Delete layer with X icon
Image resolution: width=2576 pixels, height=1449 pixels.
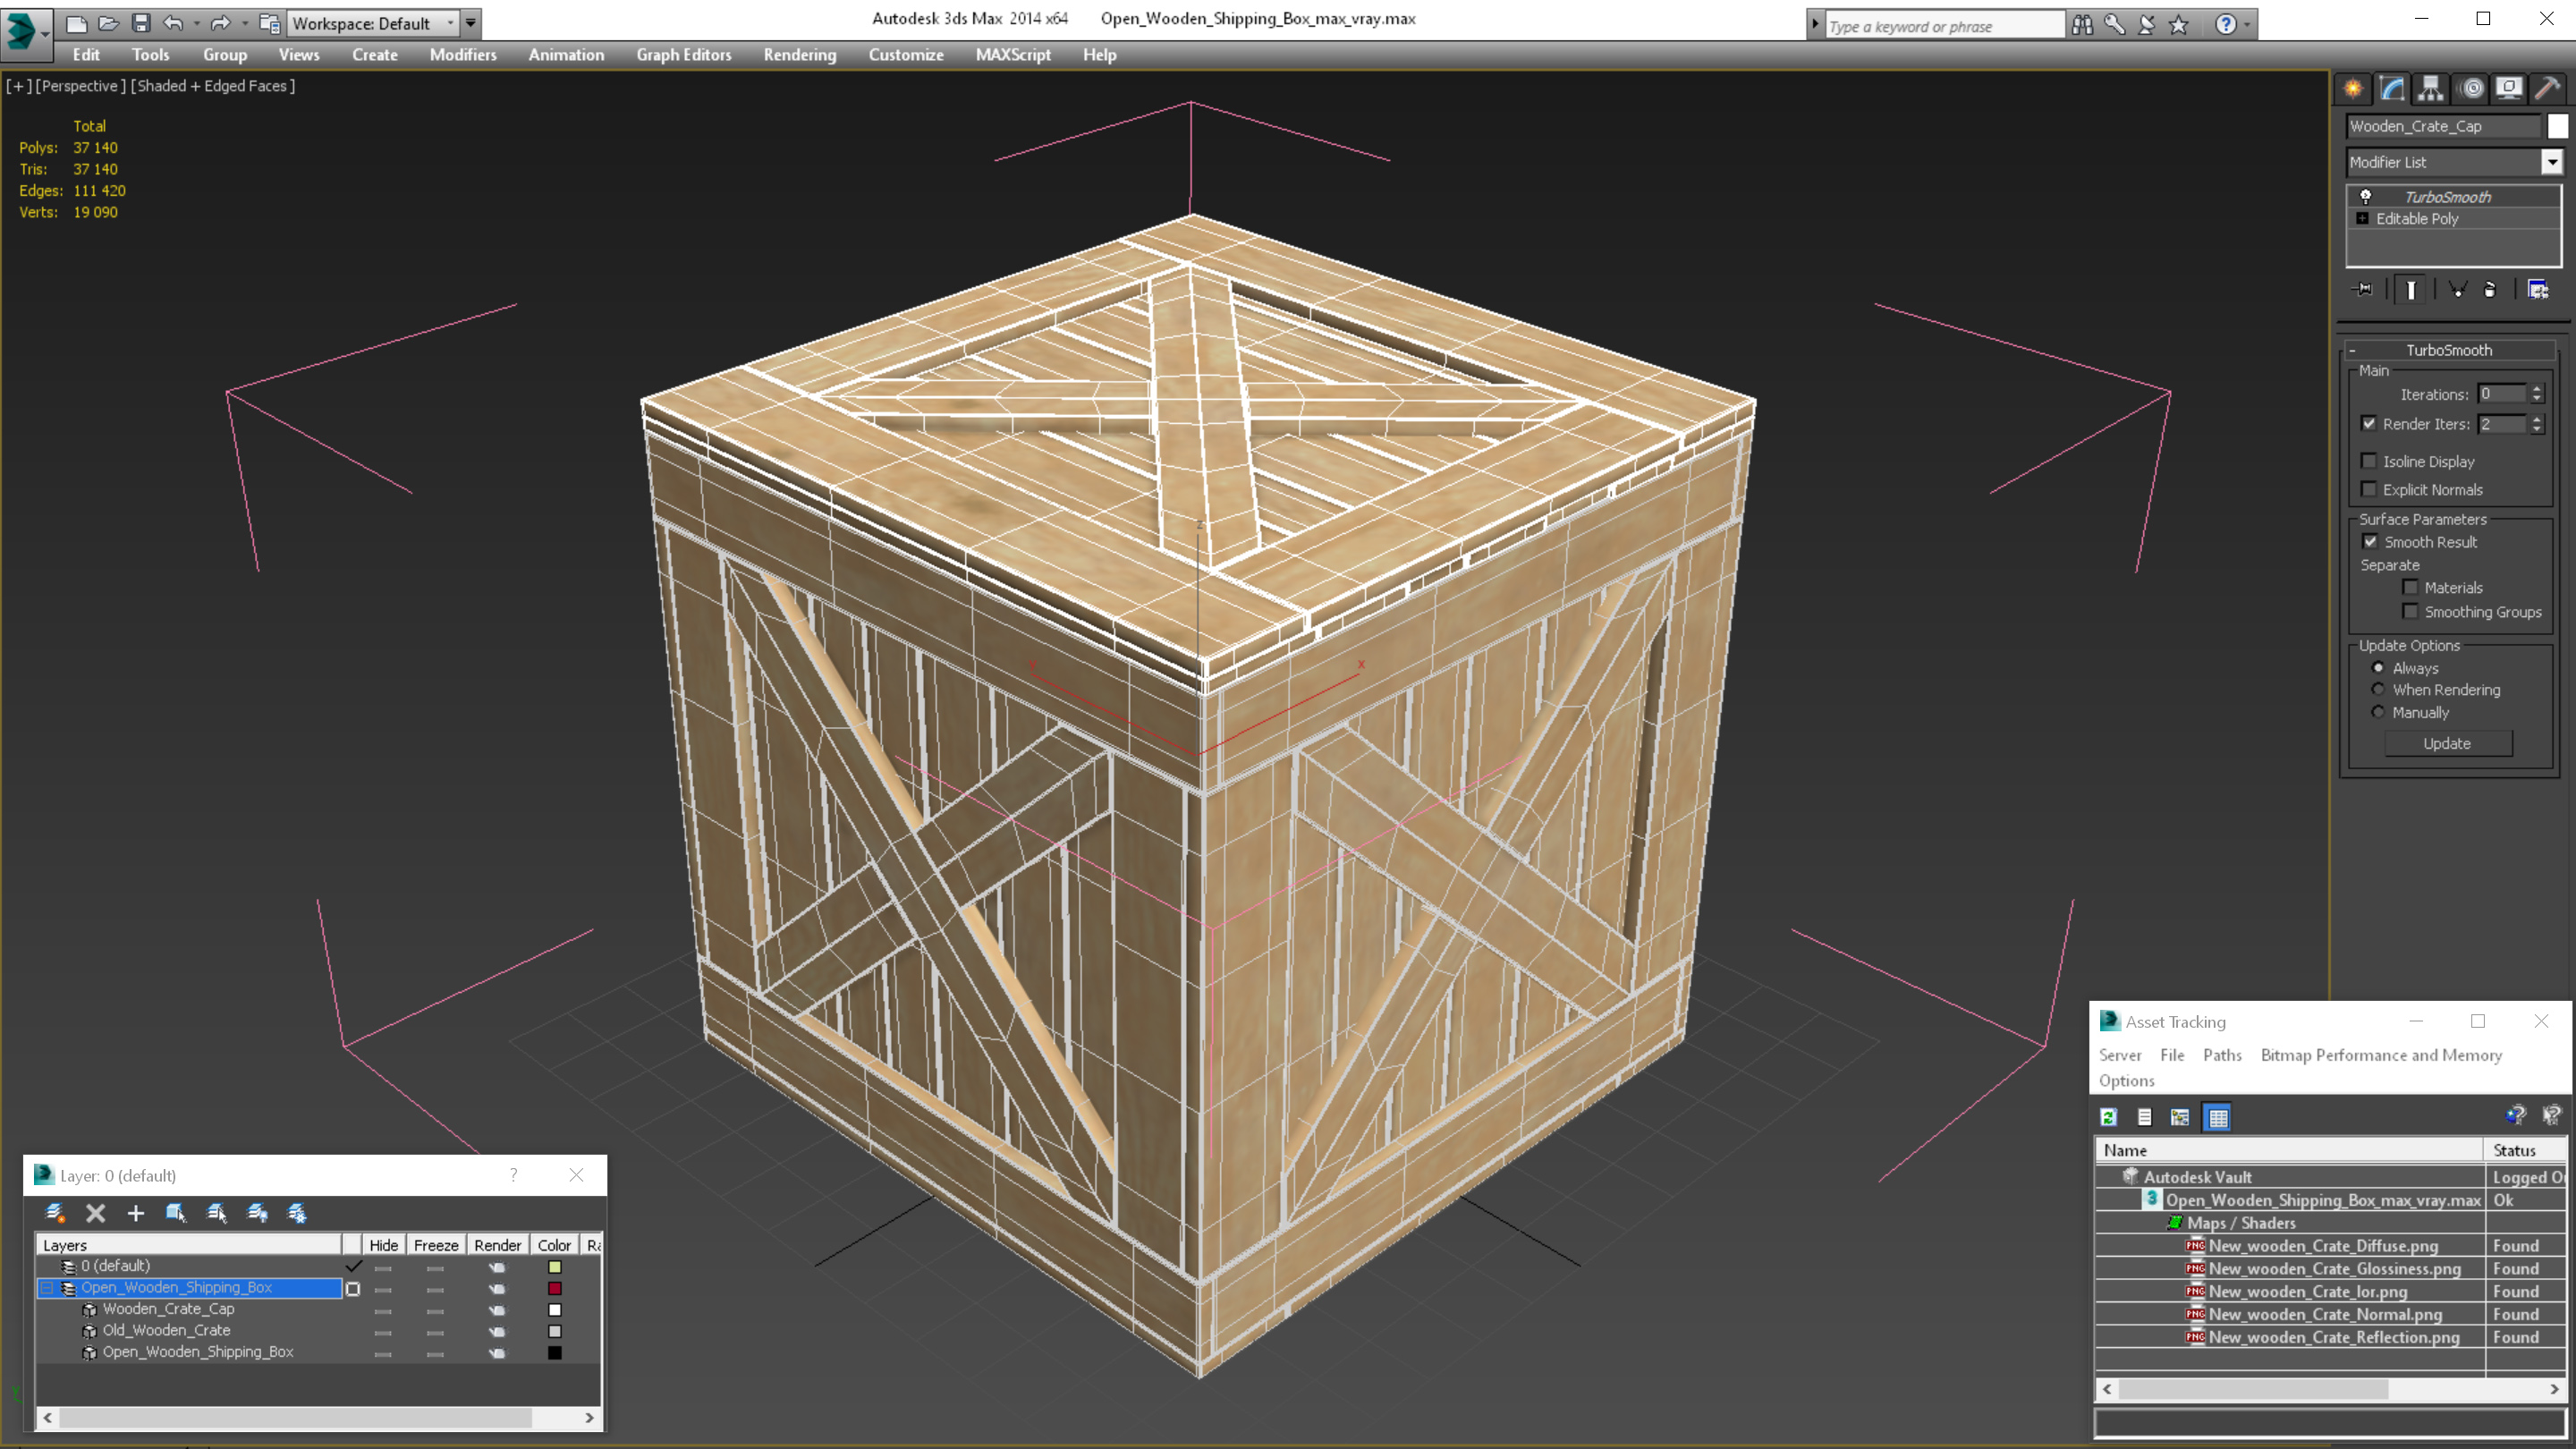[95, 1213]
